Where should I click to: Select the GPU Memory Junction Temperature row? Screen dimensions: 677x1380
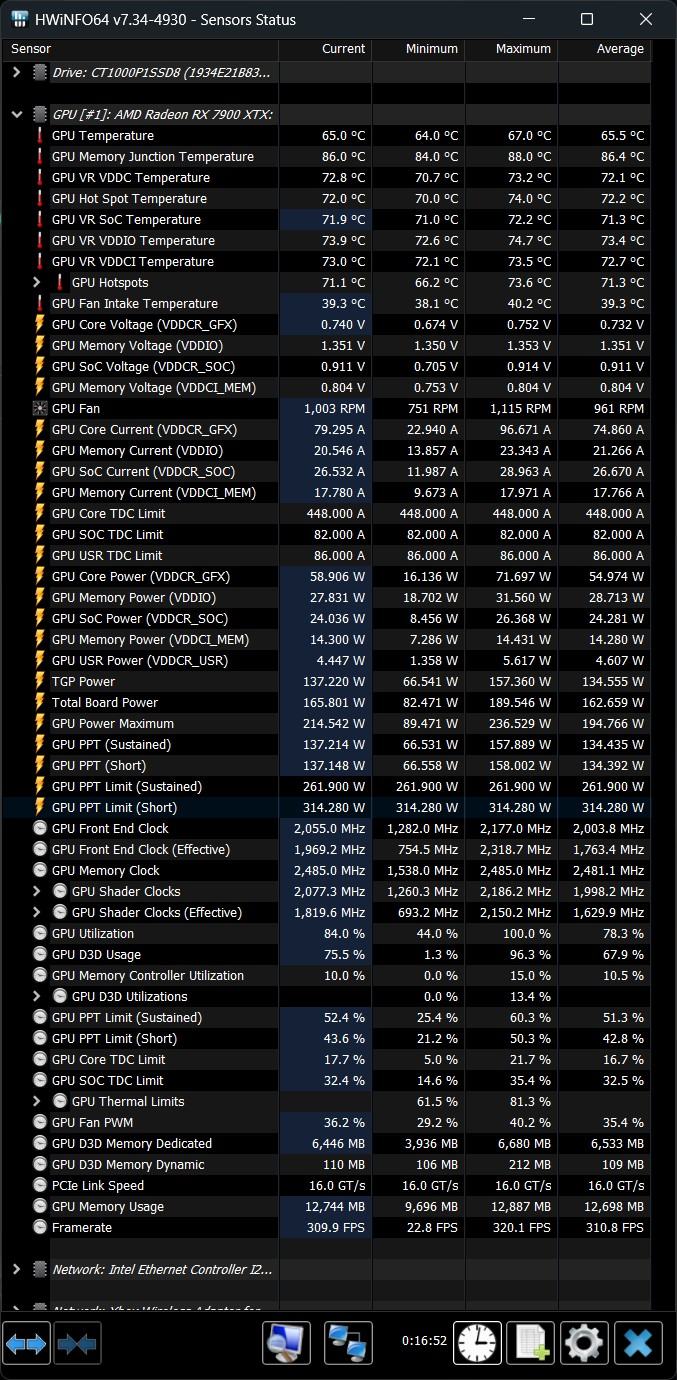point(327,156)
